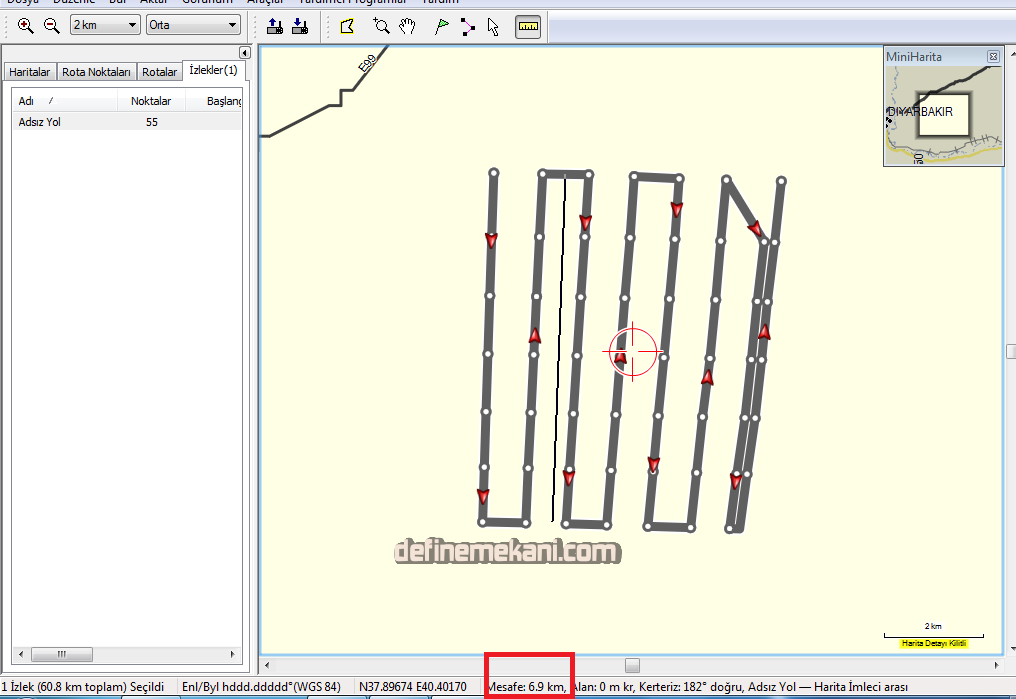Click the zoom out magnifier icon

pos(51,26)
